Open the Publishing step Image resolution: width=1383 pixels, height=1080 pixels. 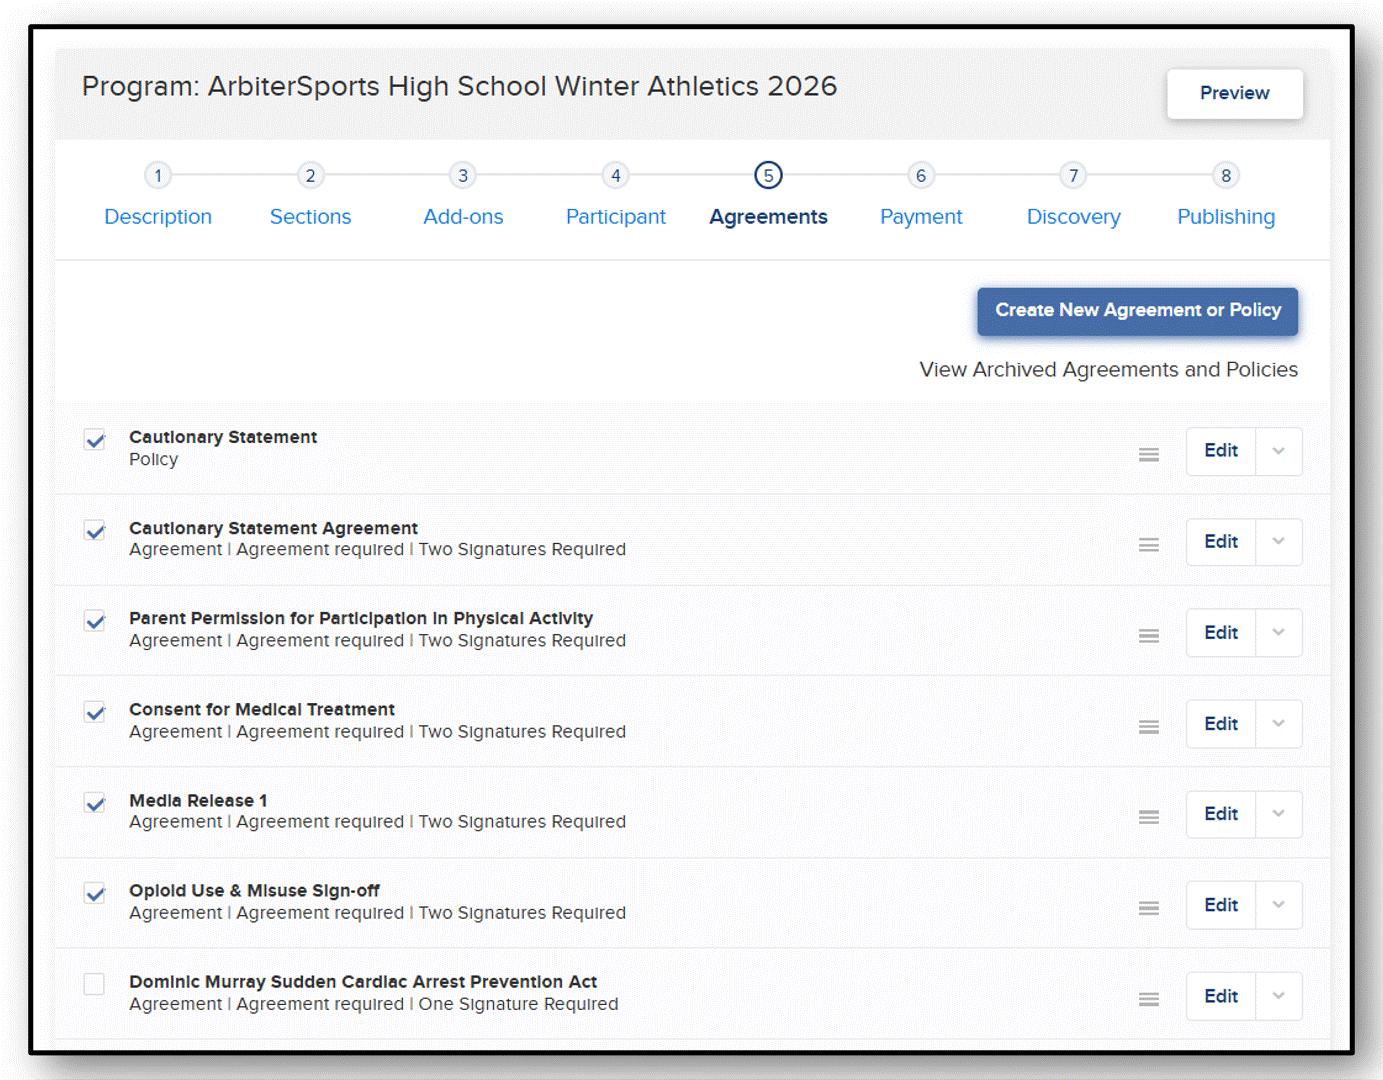pyautogui.click(x=1226, y=217)
